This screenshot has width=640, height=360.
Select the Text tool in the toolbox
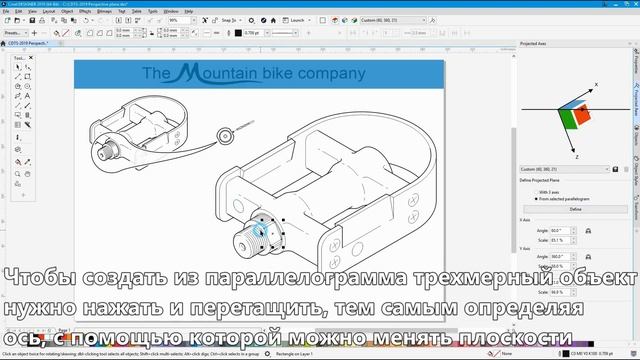(x=27, y=96)
